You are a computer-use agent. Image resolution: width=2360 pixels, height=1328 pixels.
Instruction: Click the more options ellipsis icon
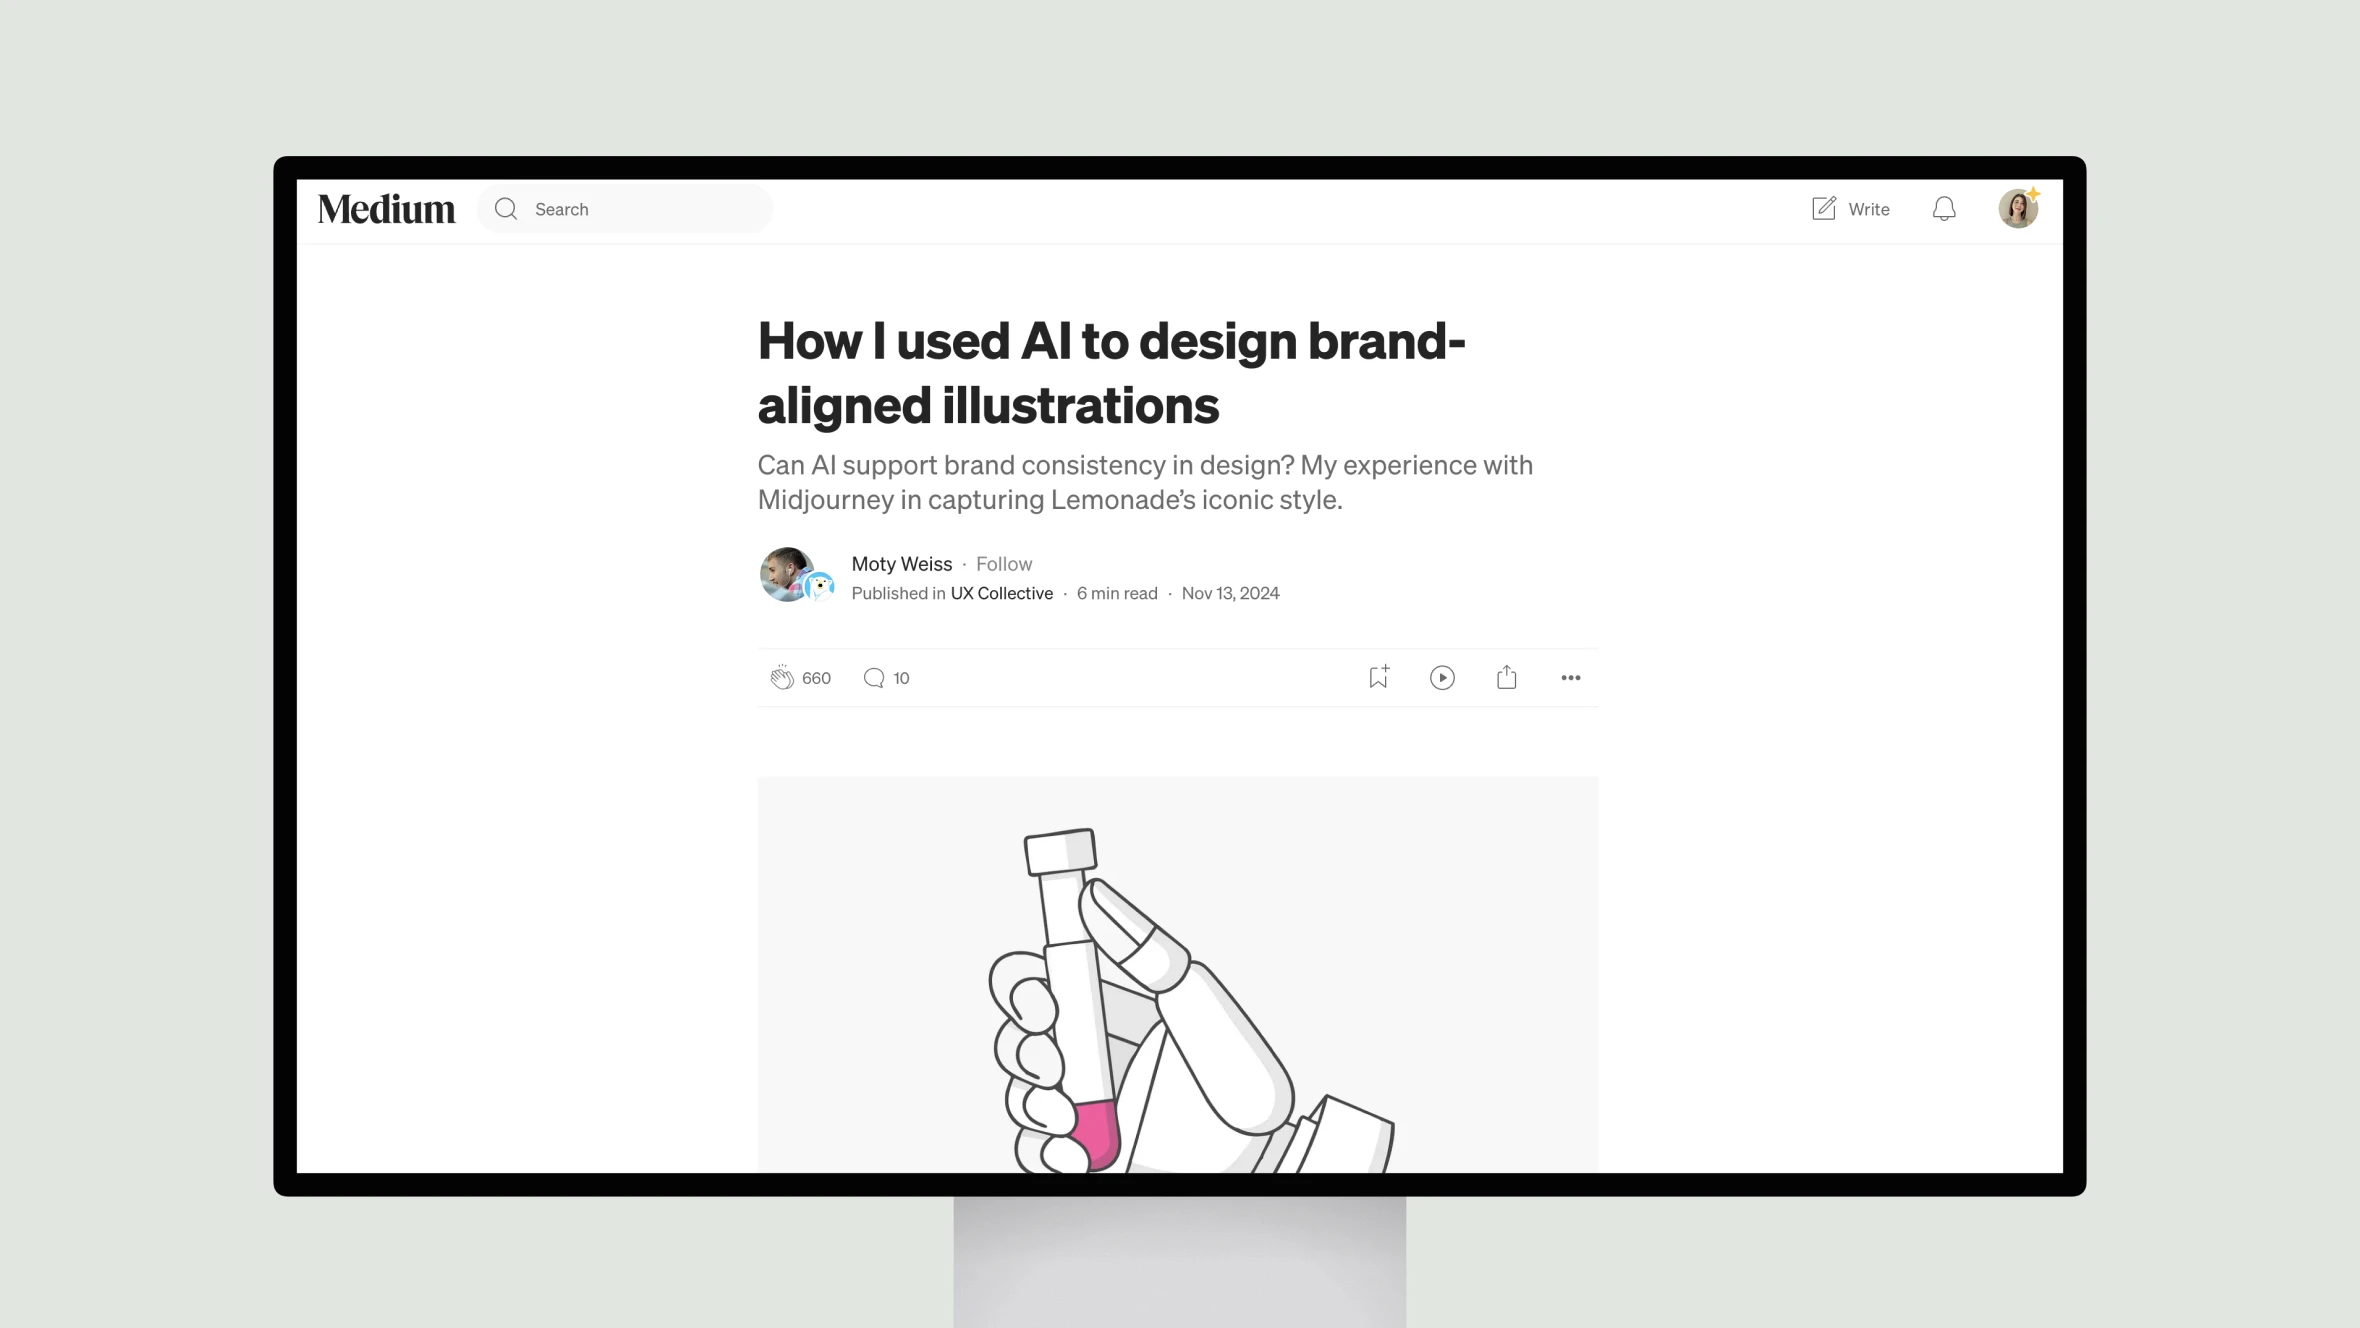pyautogui.click(x=1571, y=676)
